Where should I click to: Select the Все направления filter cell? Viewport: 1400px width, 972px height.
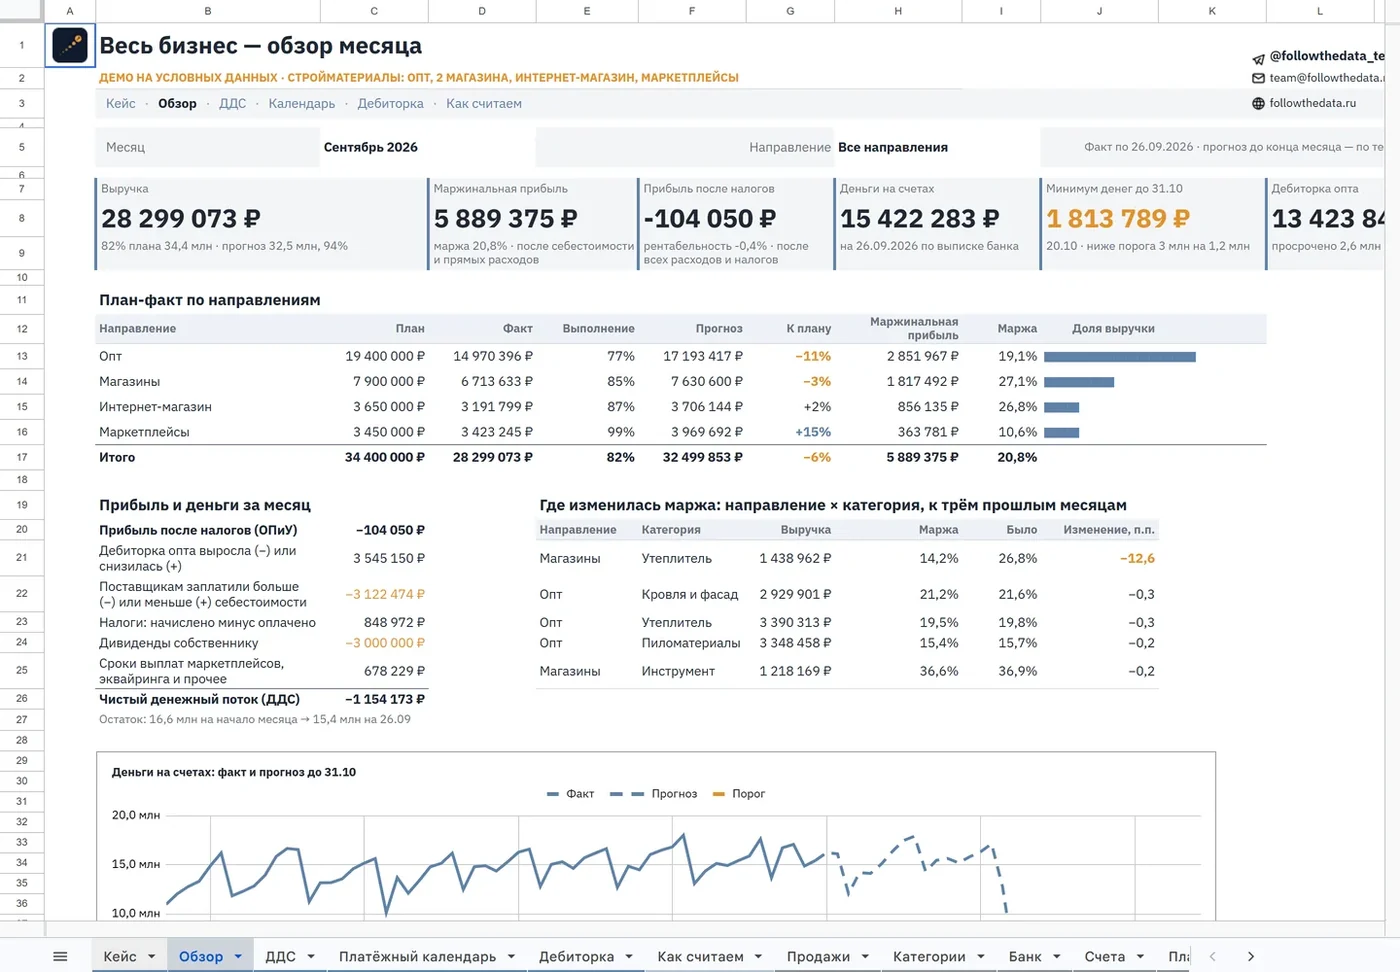936,147
